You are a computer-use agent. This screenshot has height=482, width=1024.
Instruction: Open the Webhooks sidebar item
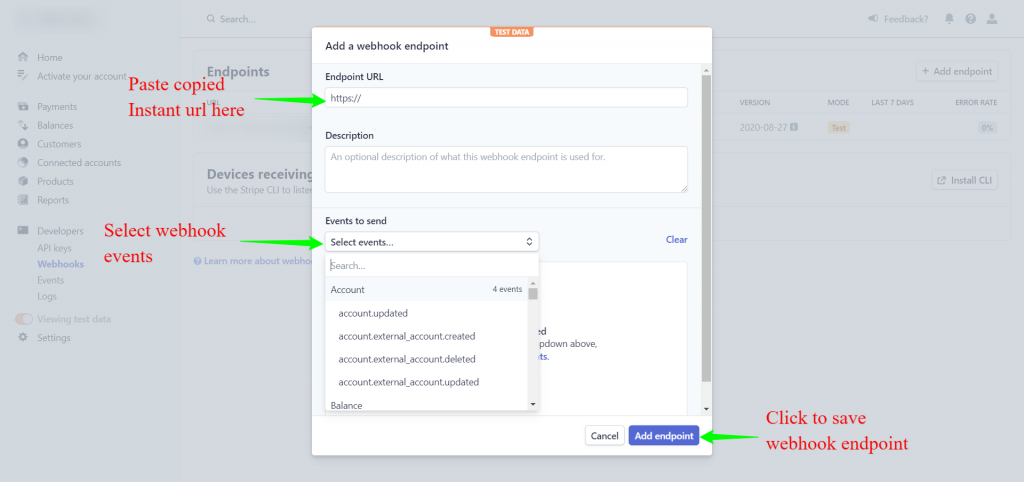61,265
